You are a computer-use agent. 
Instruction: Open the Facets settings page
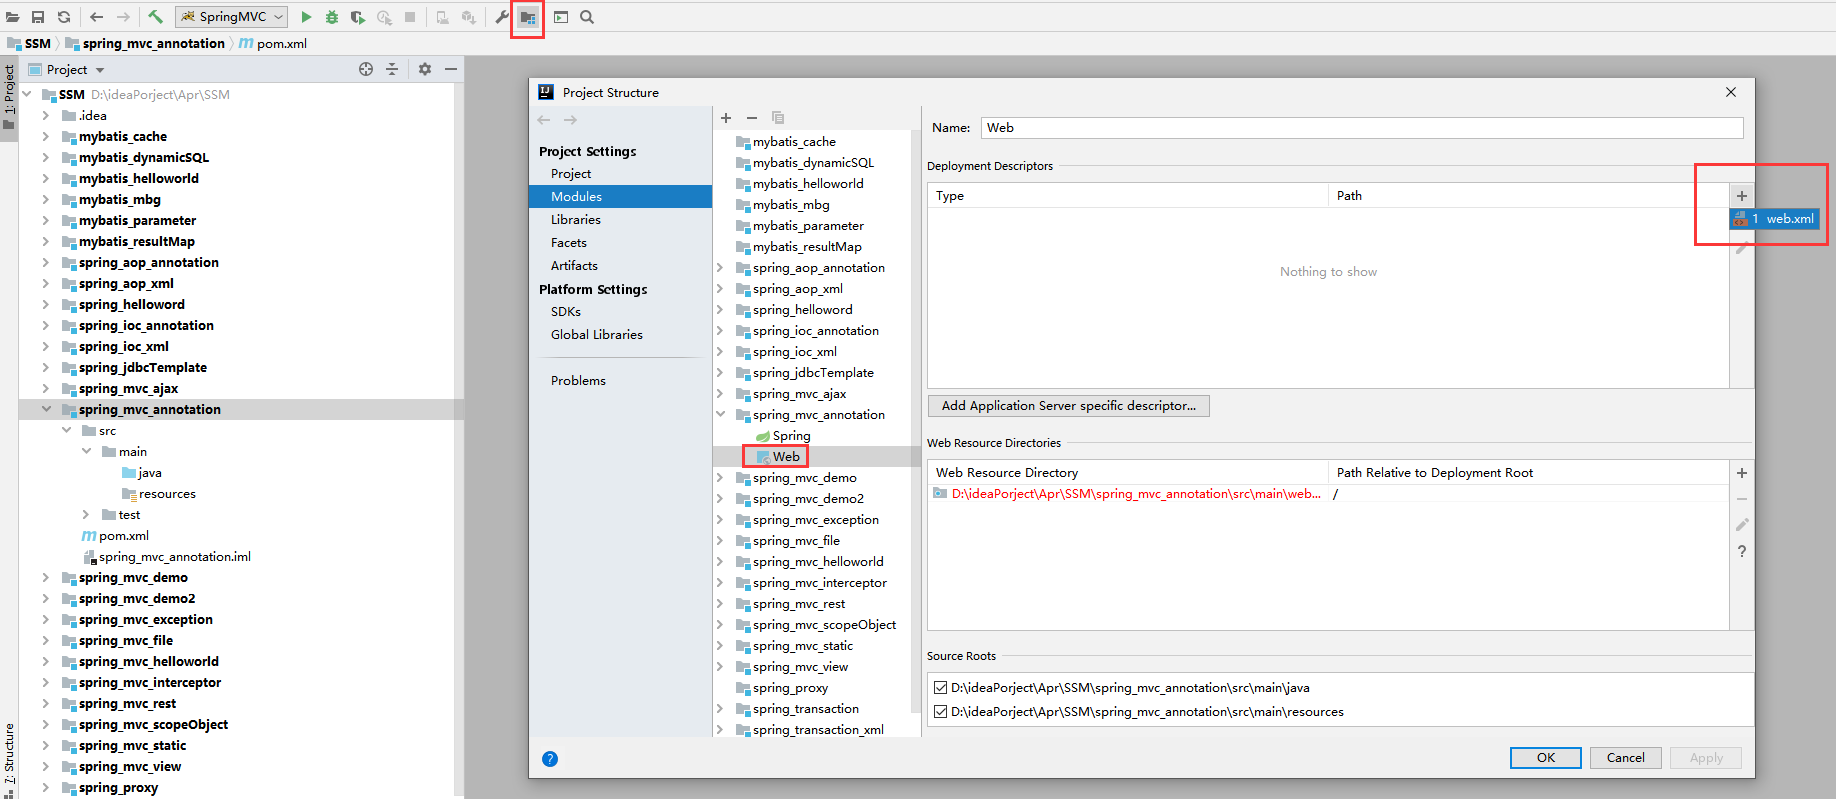[x=569, y=243]
